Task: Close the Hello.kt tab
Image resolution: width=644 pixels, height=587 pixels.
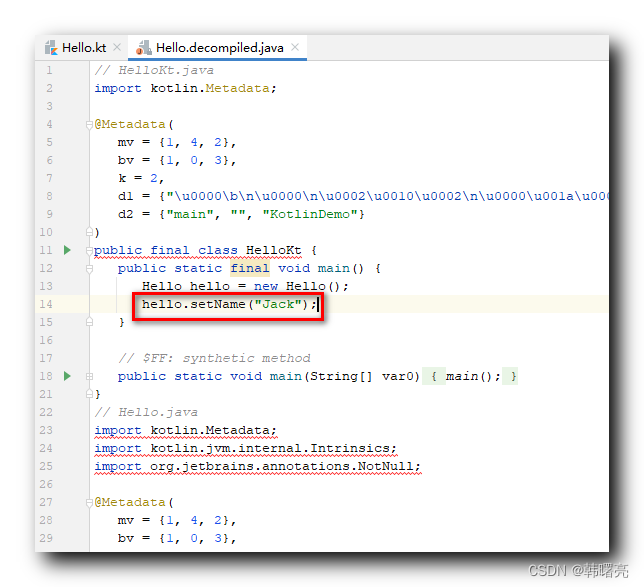Action: (117, 48)
